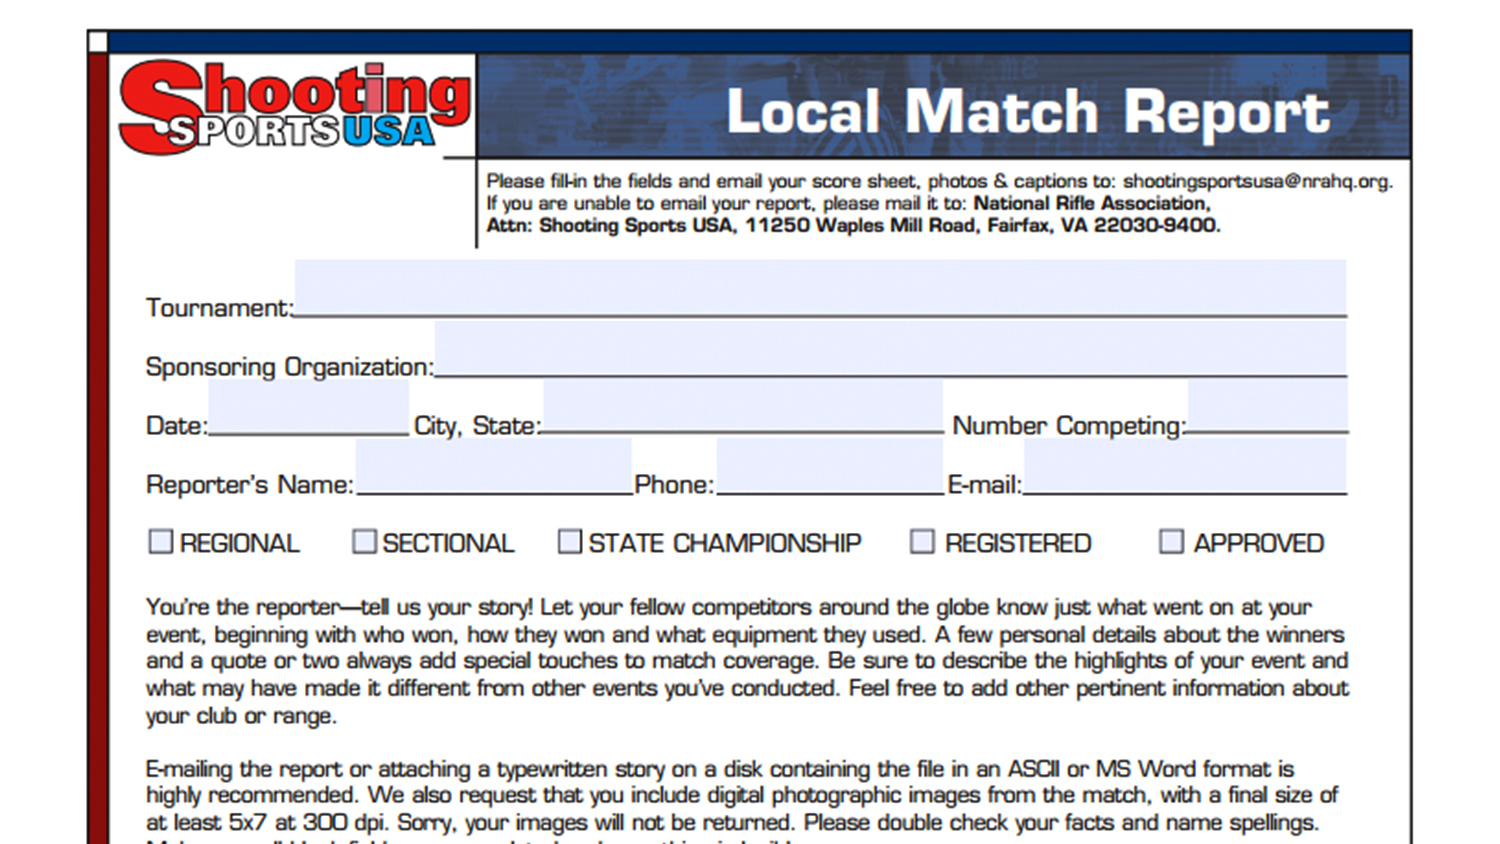Select the Date field
The width and height of the screenshot is (1500, 844).
pos(308,407)
